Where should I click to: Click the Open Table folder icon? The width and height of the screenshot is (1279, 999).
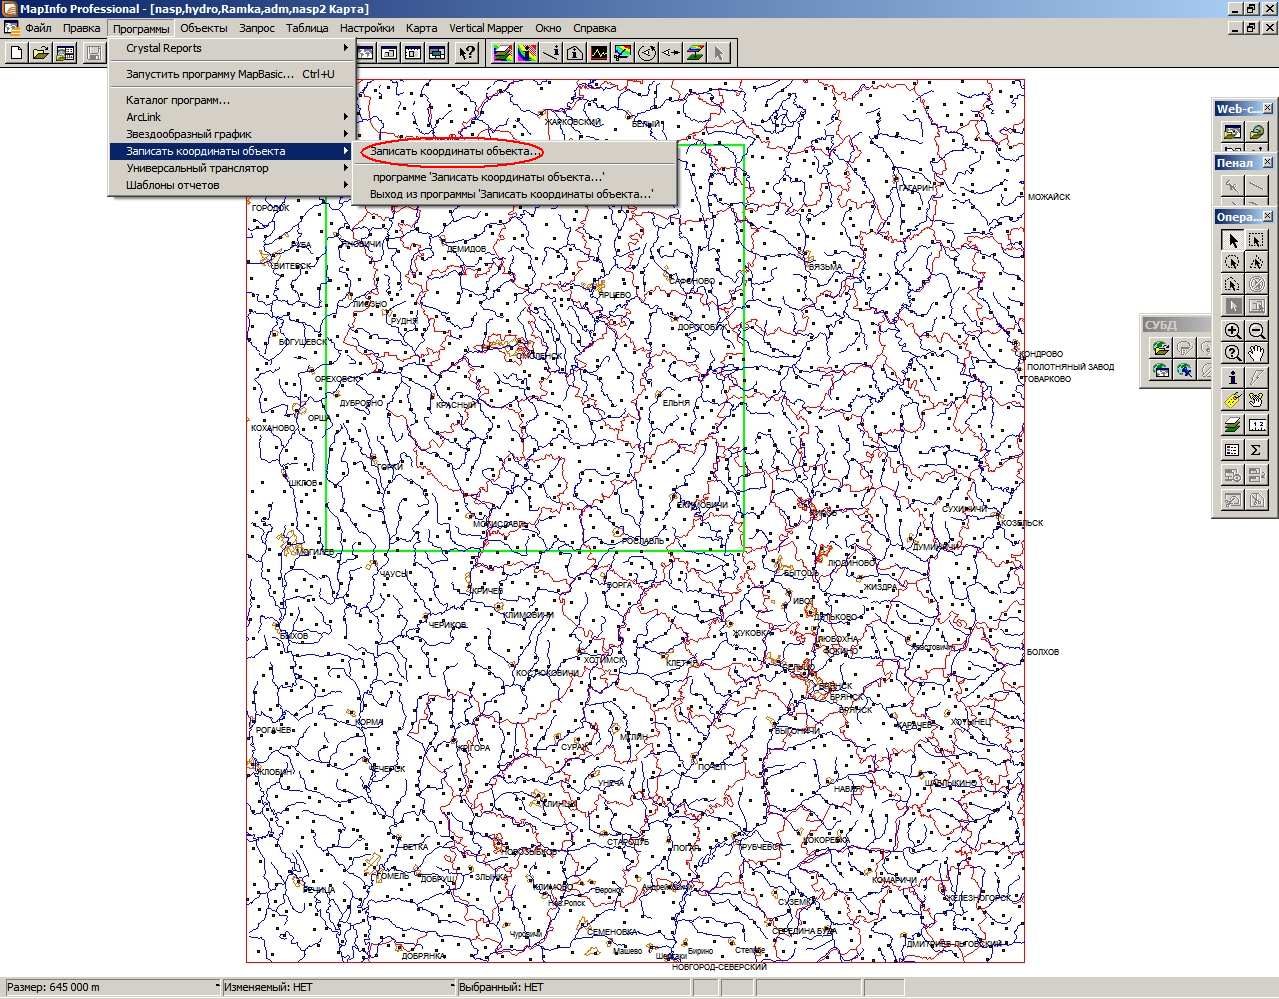(x=40, y=53)
